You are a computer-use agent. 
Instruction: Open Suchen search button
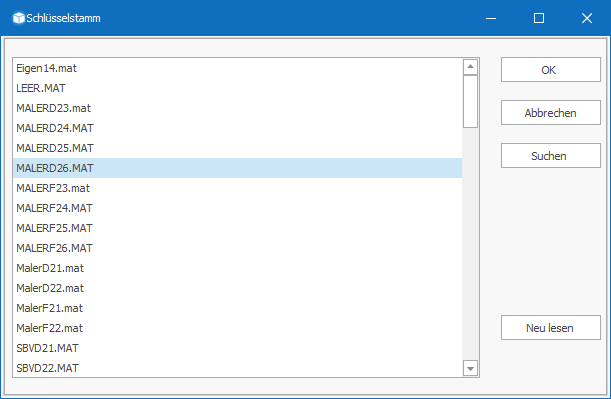click(x=551, y=155)
